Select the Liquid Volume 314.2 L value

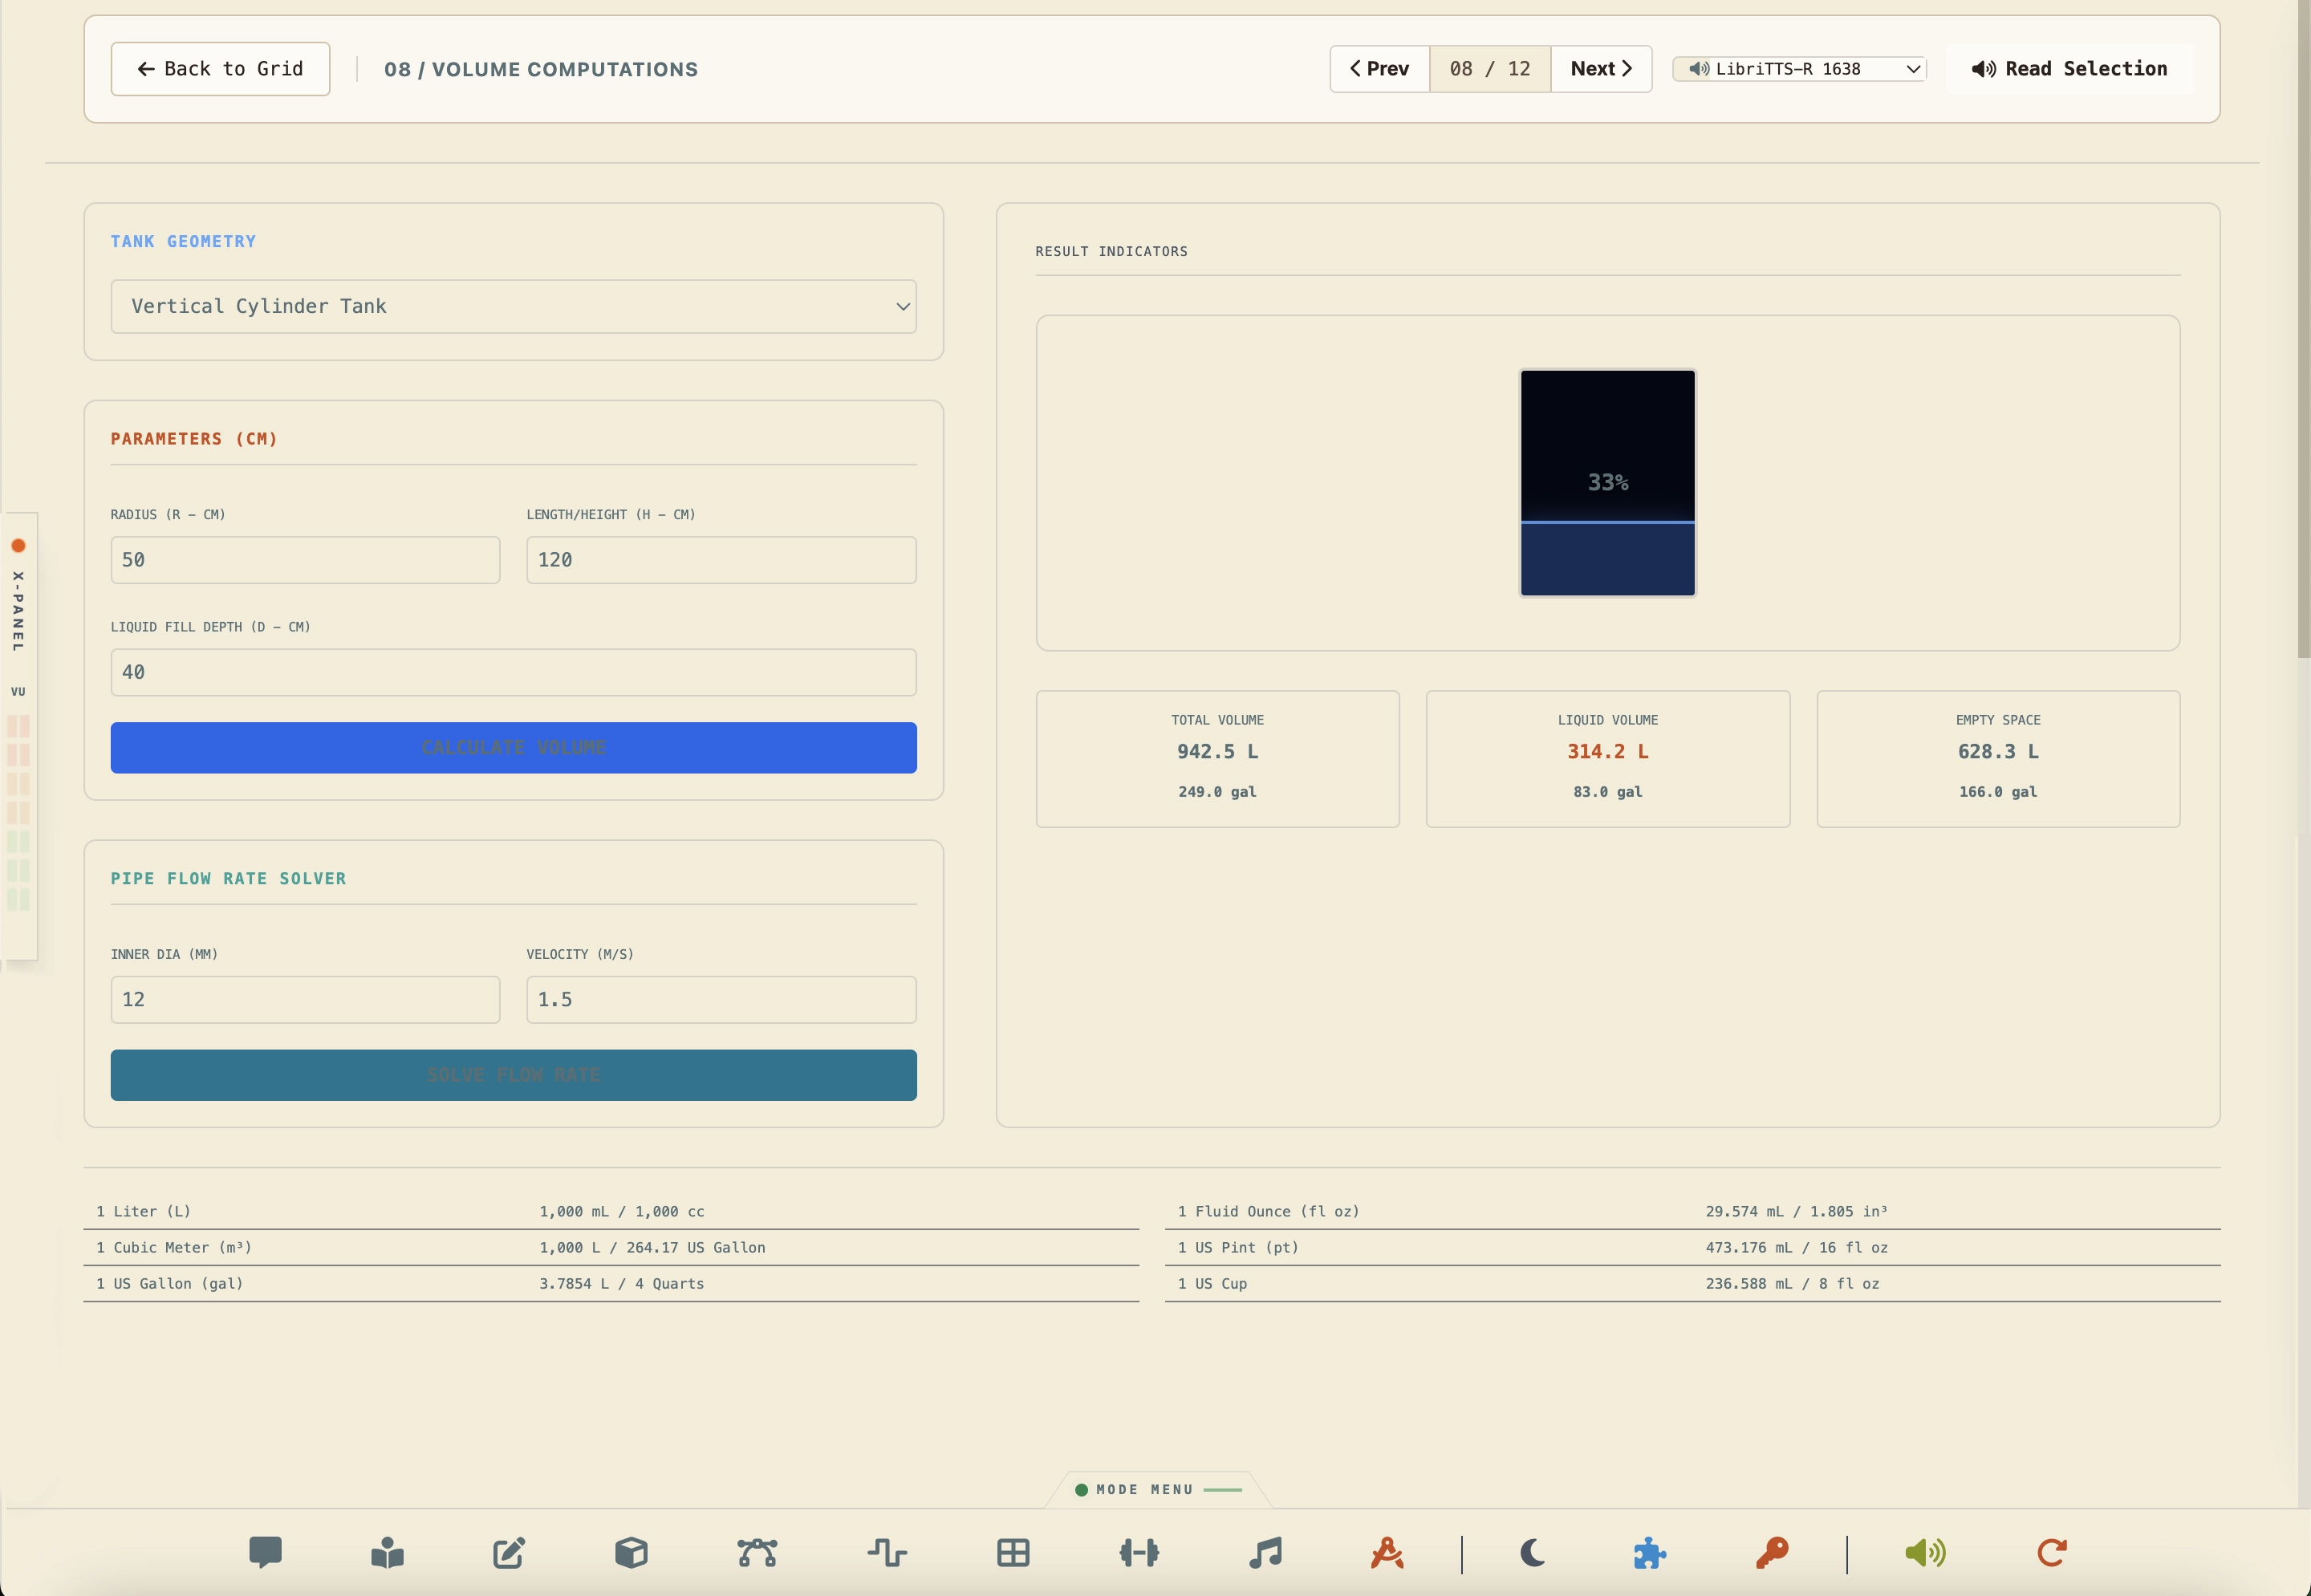click(x=1608, y=752)
